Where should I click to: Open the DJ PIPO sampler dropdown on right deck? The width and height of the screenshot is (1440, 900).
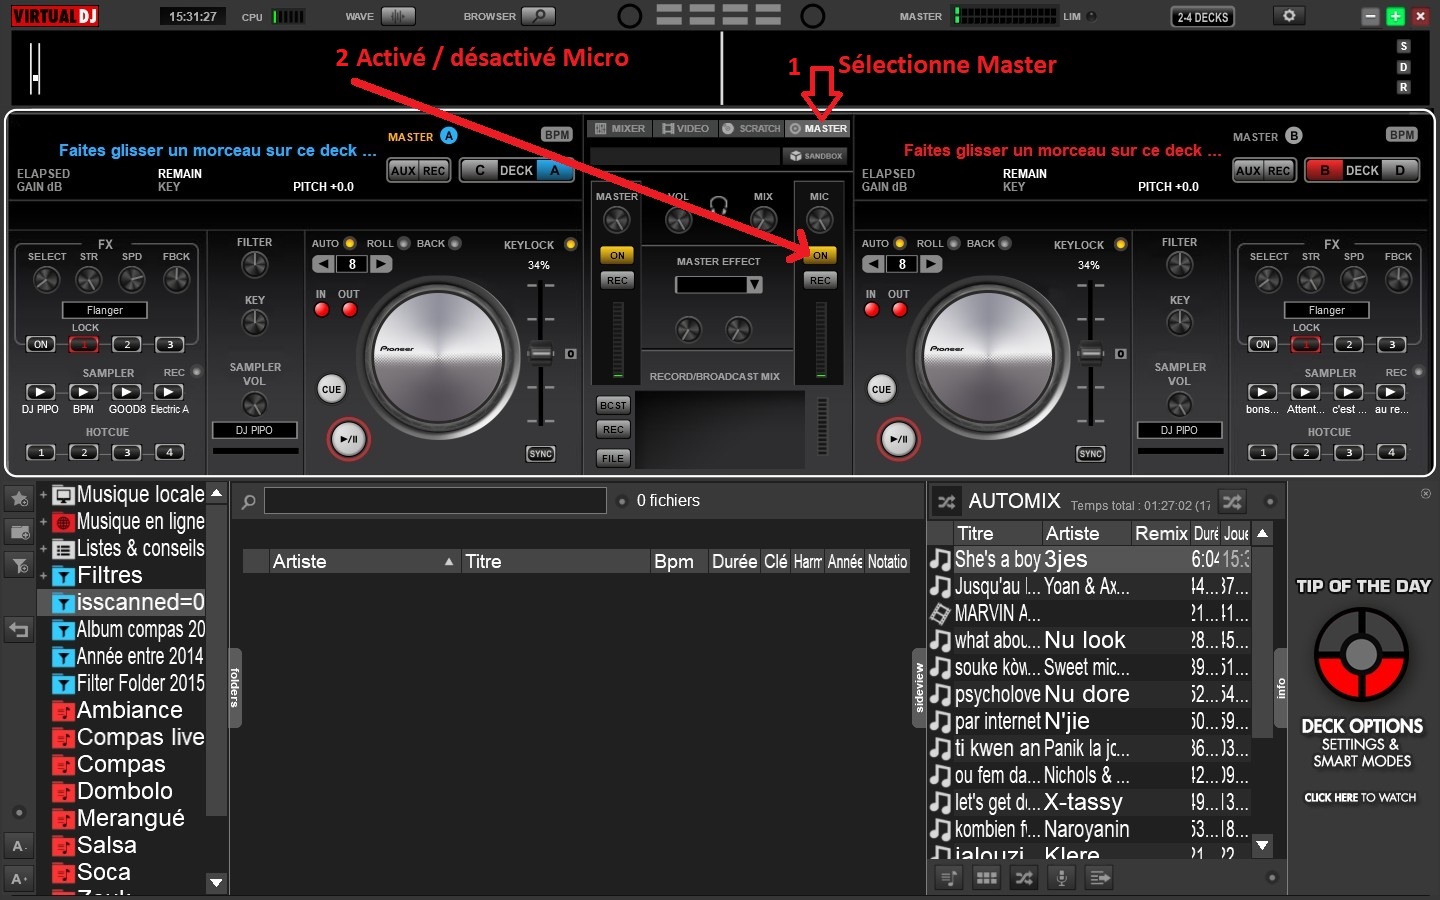point(1180,430)
